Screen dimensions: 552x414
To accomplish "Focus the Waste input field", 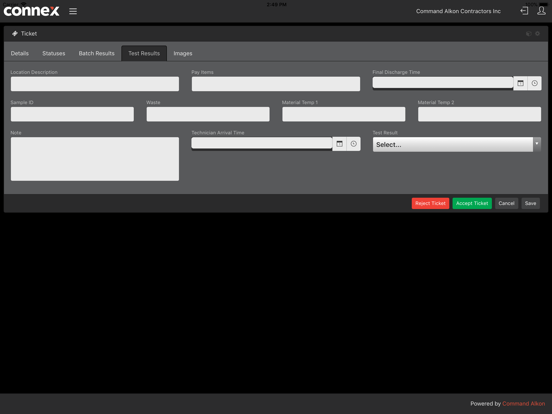I will coord(208,114).
